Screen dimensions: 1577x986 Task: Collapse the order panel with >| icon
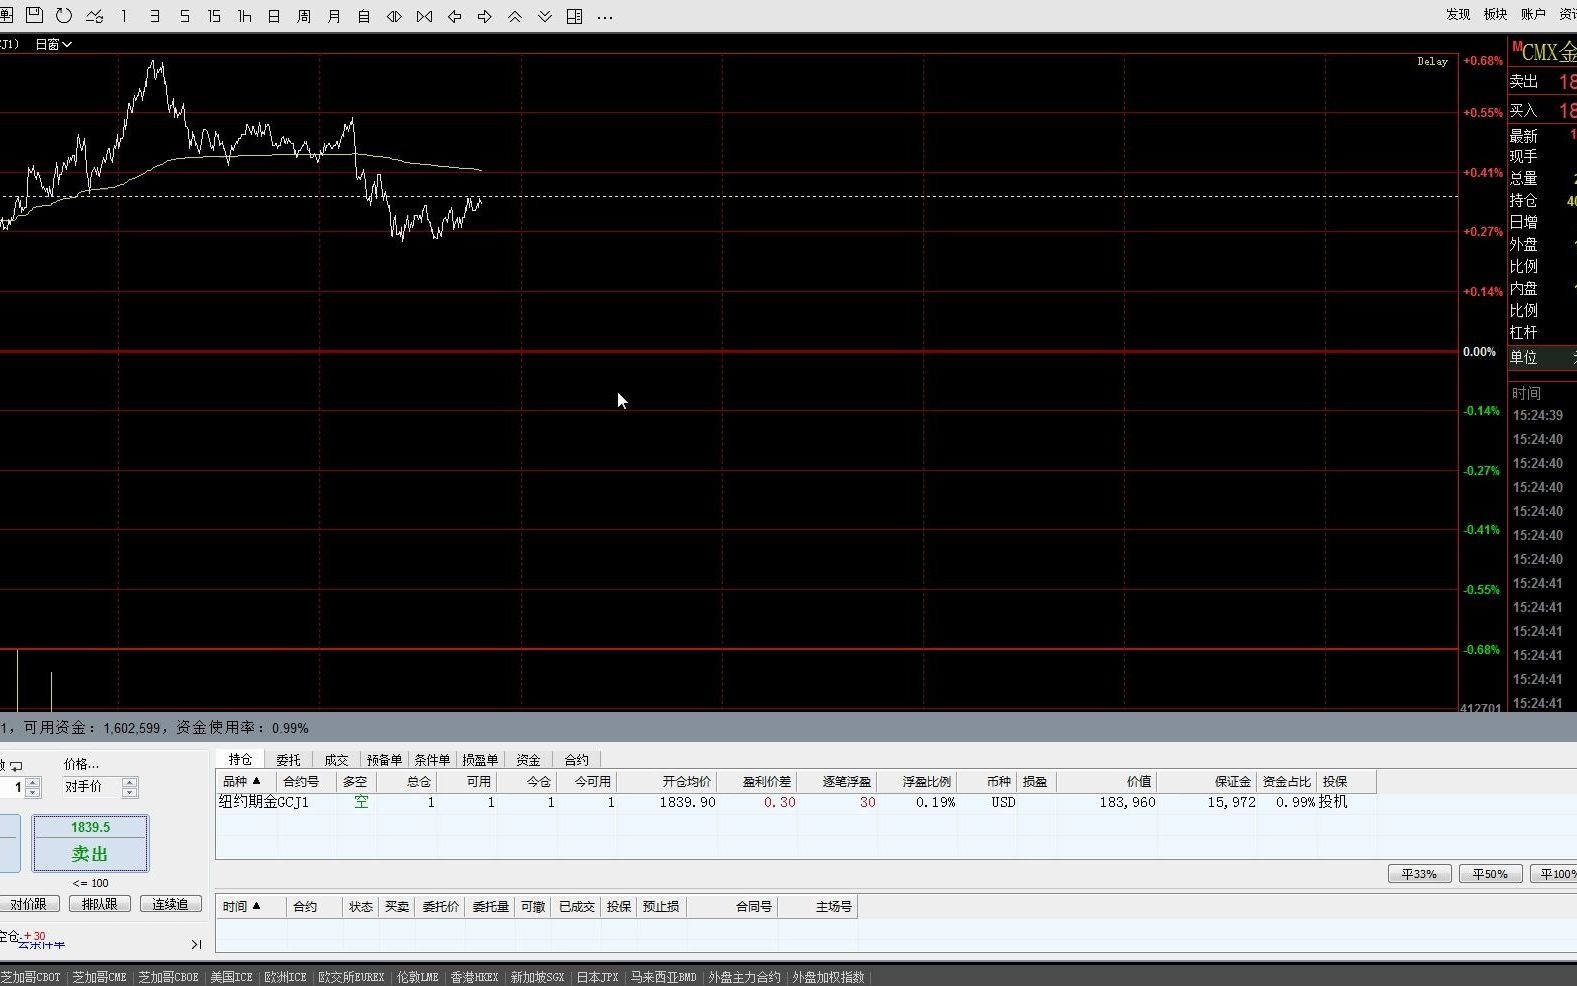[x=196, y=944]
